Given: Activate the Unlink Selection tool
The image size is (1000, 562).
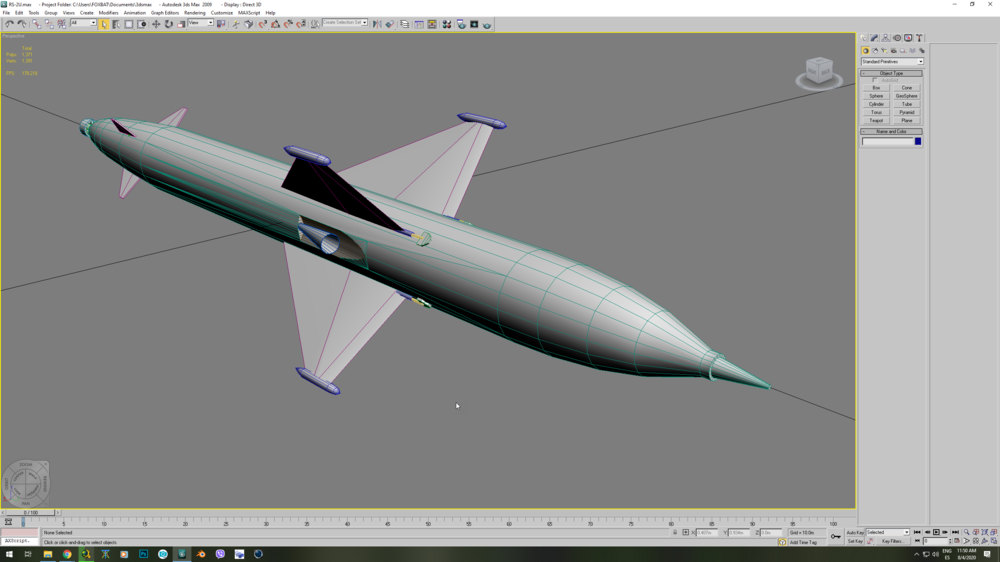Looking at the screenshot, I should click(x=49, y=24).
